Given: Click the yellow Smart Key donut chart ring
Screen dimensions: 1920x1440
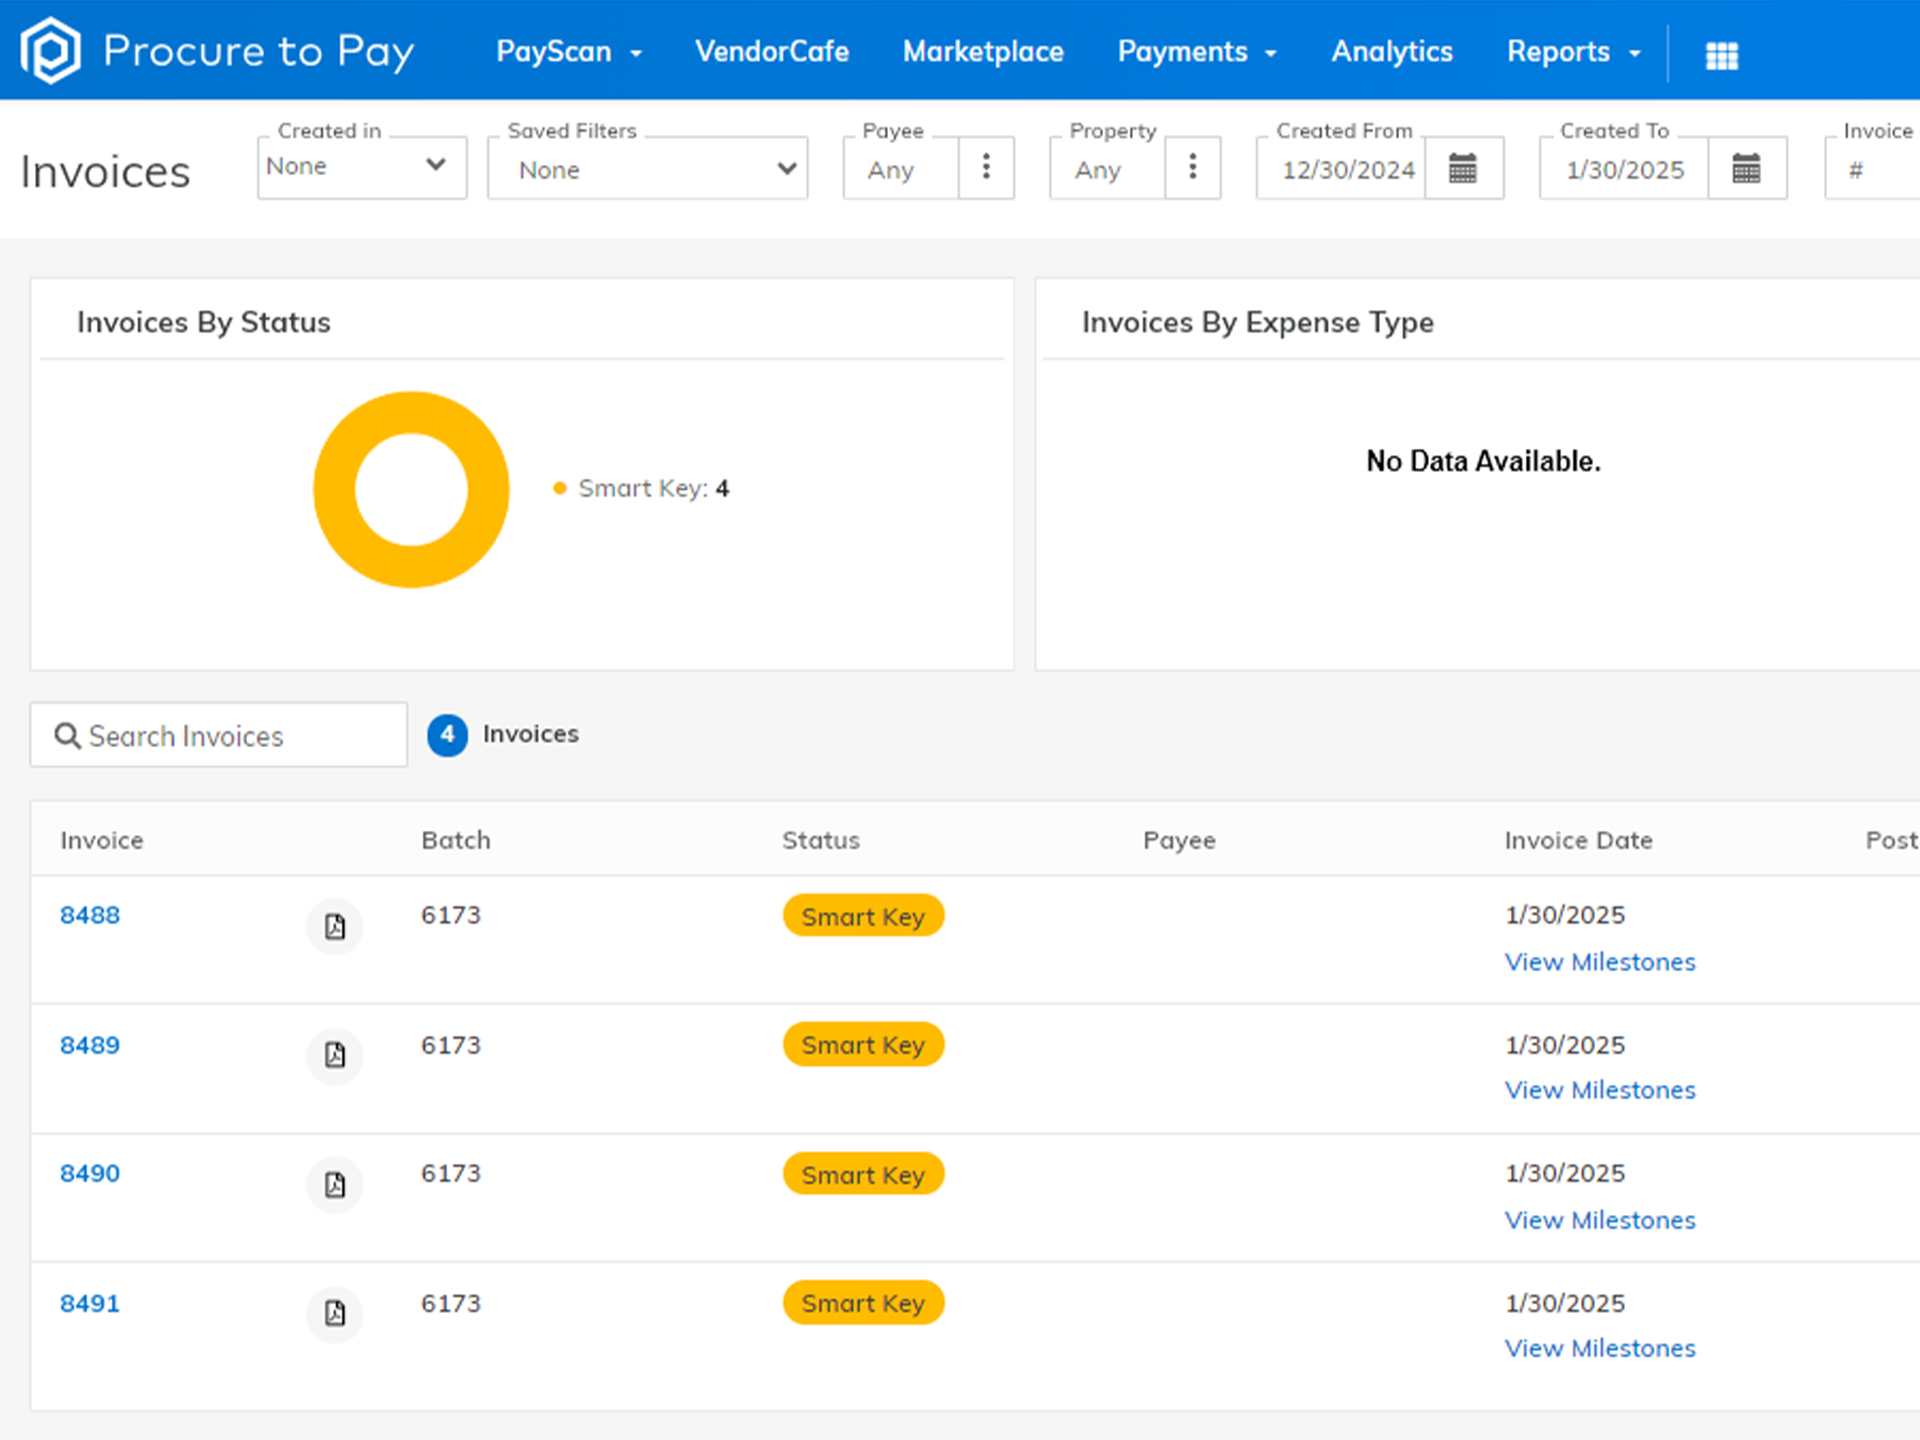Looking at the screenshot, I should 335,490.
